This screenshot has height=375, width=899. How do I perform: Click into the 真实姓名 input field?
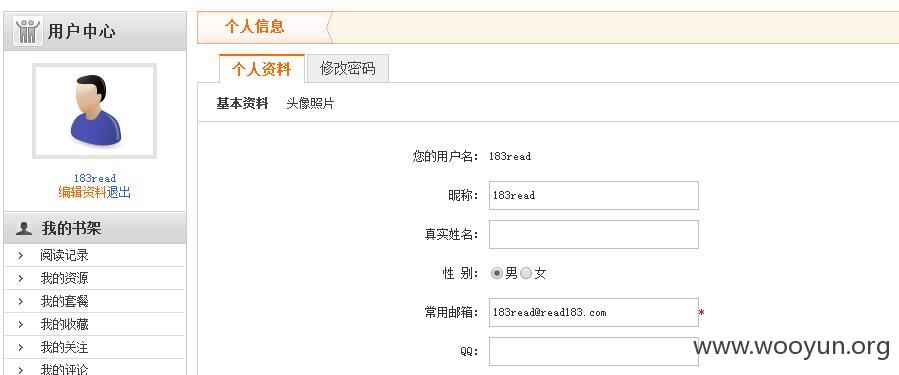click(x=593, y=235)
